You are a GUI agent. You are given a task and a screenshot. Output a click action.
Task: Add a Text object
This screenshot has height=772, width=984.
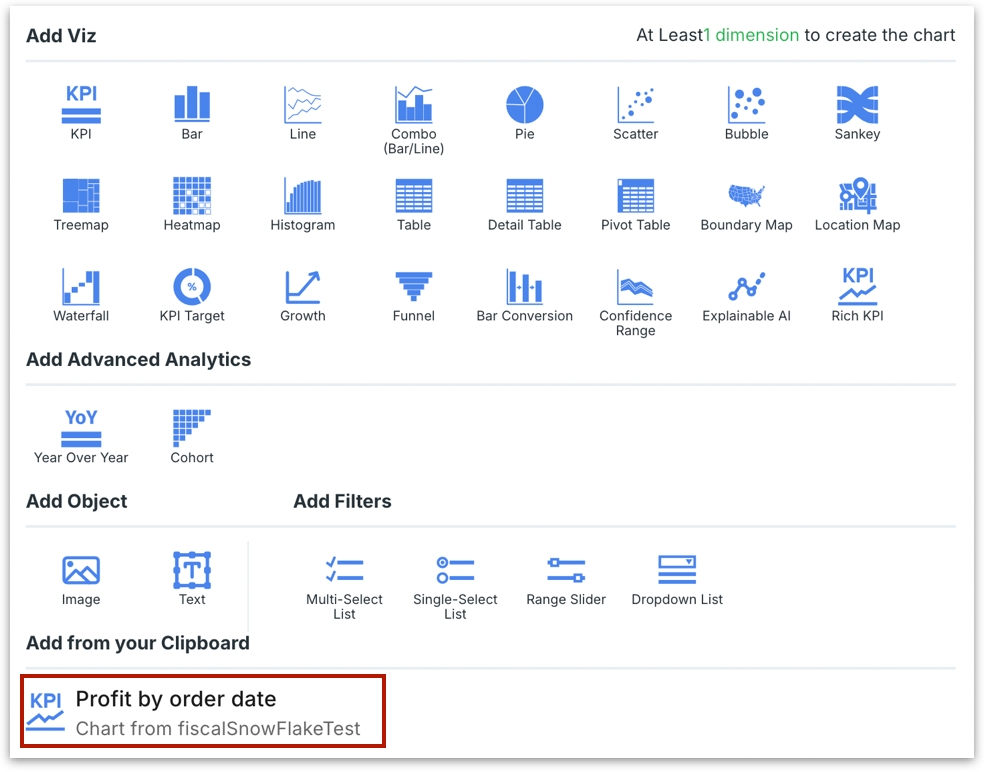192,571
